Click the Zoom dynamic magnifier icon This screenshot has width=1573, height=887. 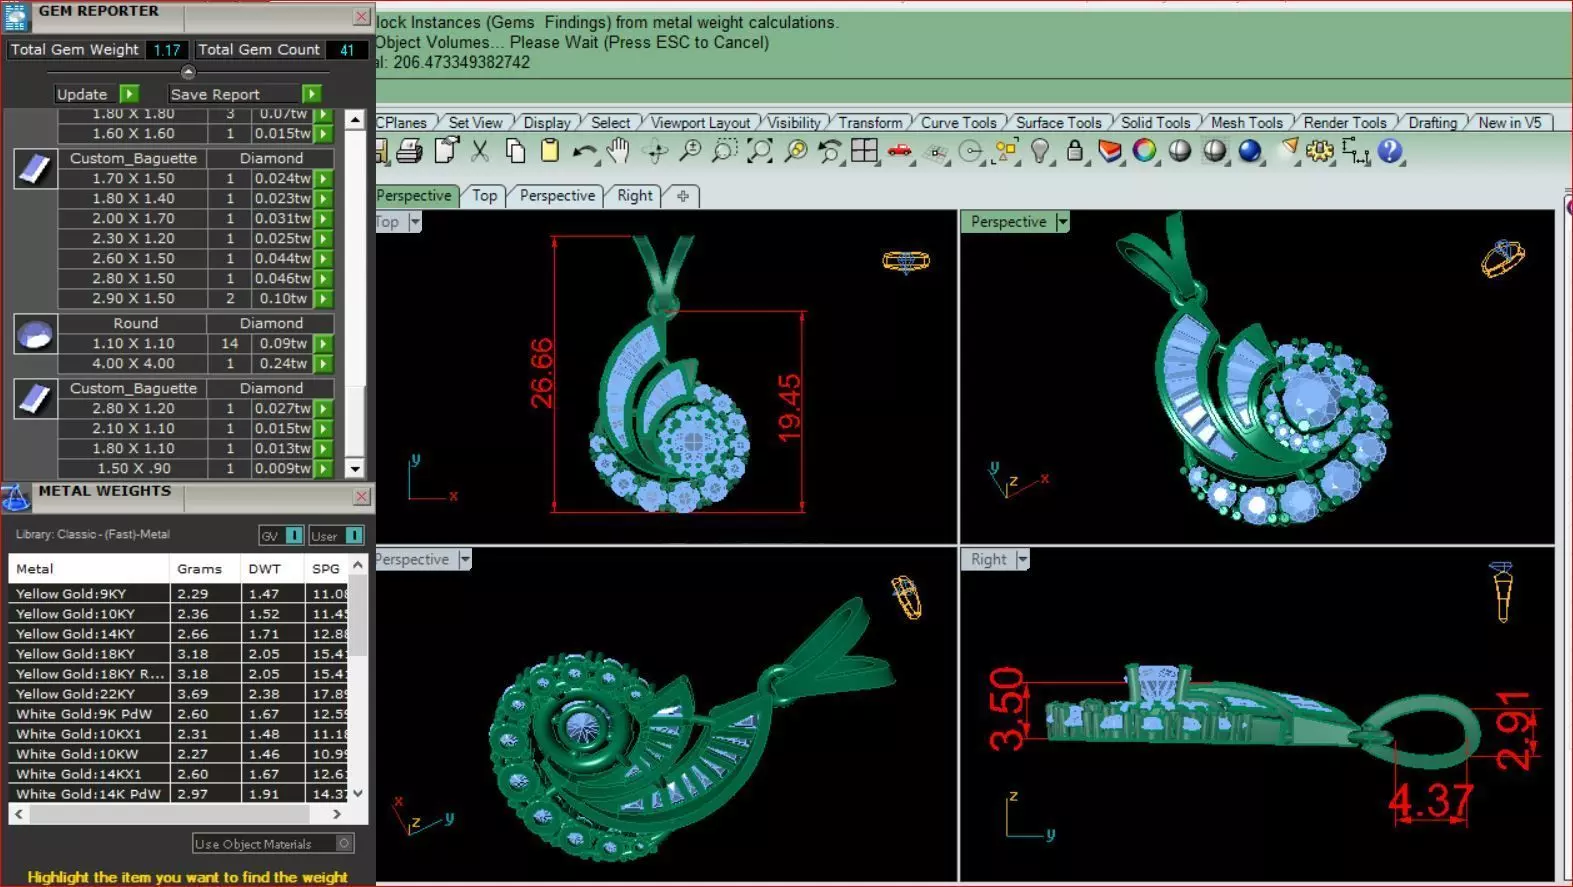click(x=690, y=151)
